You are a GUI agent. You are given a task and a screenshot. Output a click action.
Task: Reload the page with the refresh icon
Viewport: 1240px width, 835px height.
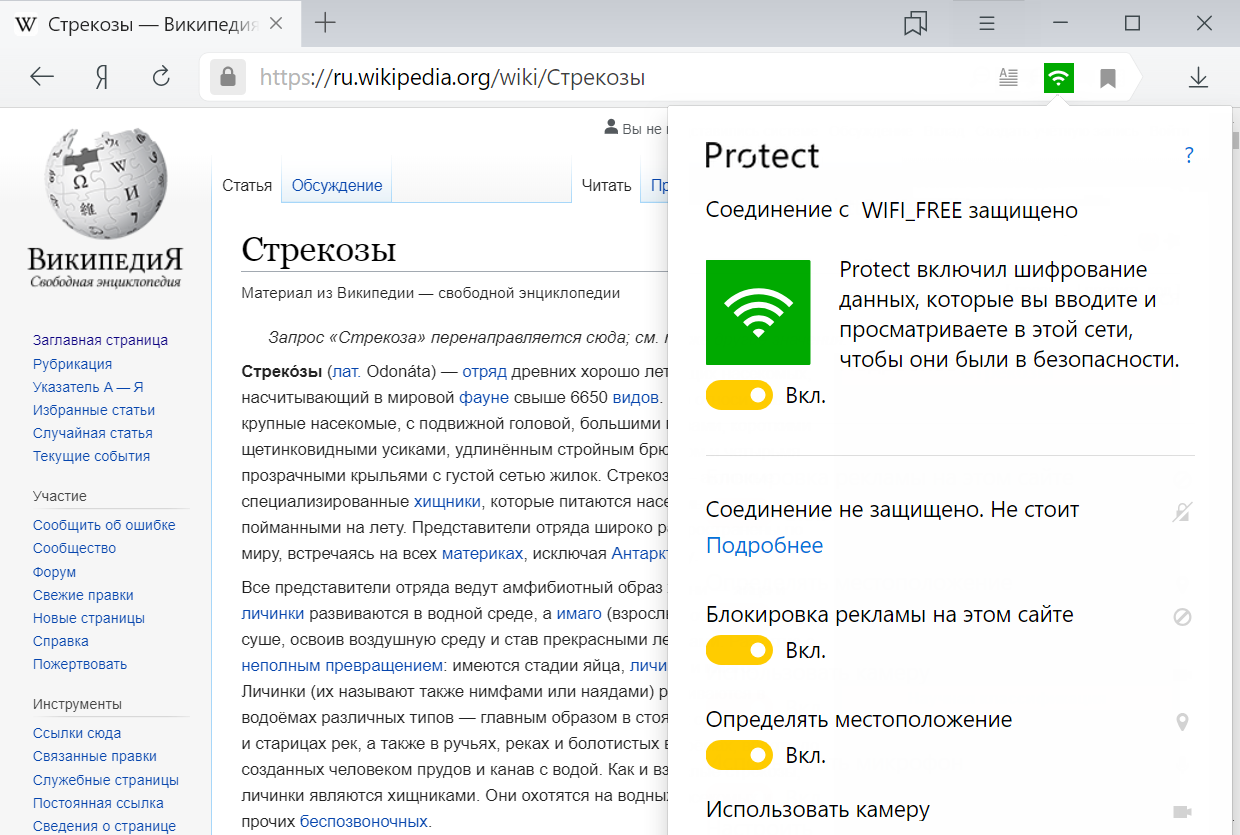point(160,77)
